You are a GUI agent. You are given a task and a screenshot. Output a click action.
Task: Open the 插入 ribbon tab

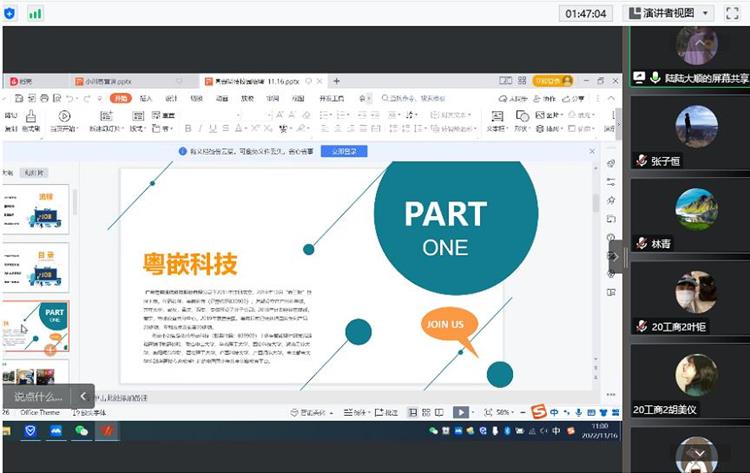point(146,98)
